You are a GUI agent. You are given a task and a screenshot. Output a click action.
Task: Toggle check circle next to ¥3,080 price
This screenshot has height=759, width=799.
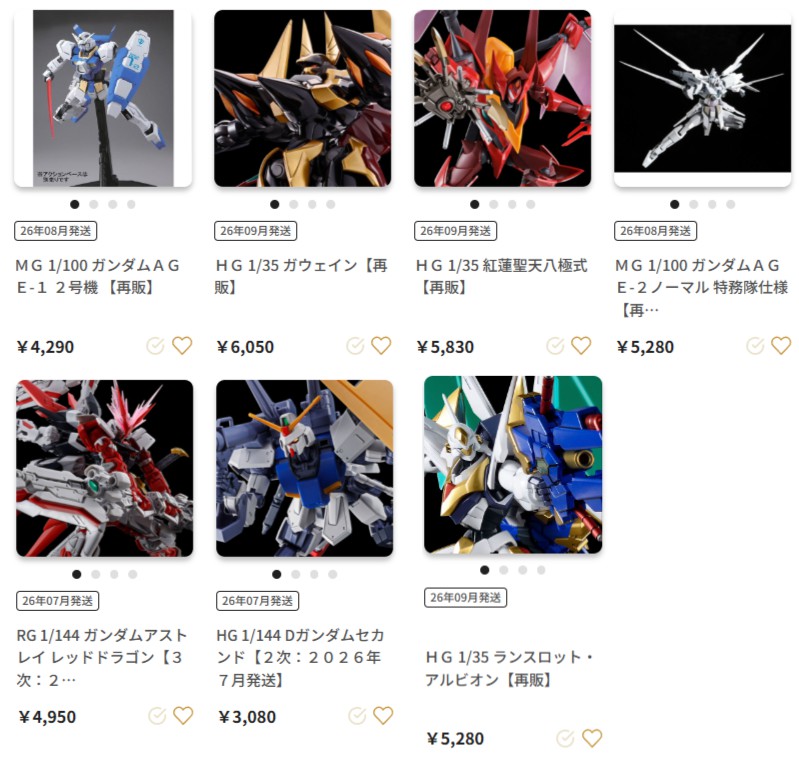[x=357, y=716]
